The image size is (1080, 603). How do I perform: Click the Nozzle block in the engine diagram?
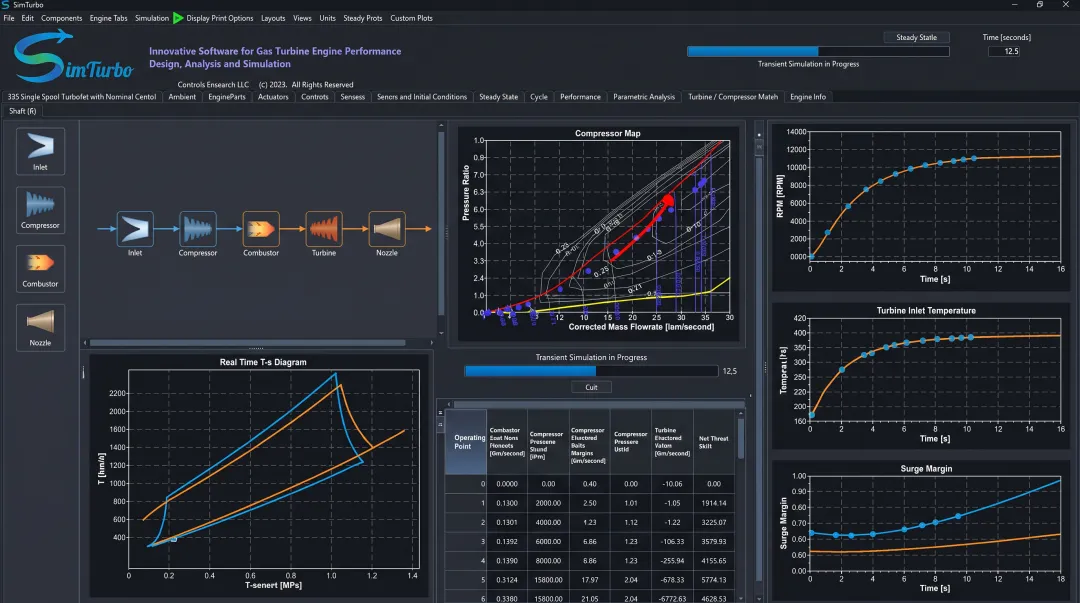pyautogui.click(x=386, y=229)
